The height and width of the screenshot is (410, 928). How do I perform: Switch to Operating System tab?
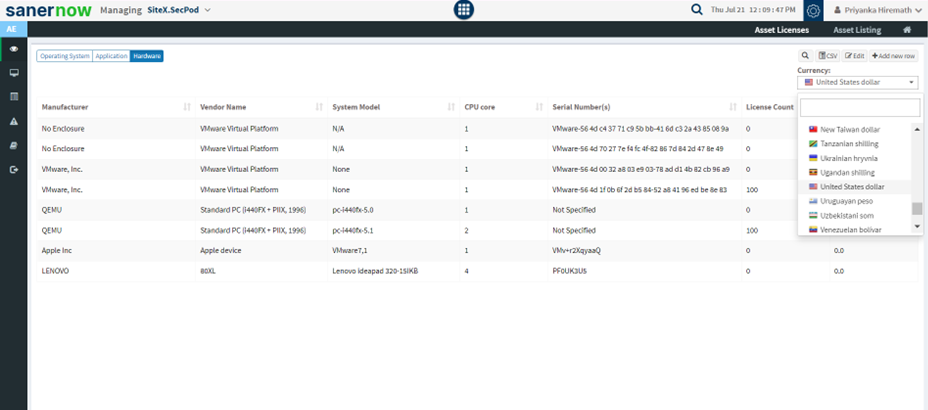pos(65,56)
